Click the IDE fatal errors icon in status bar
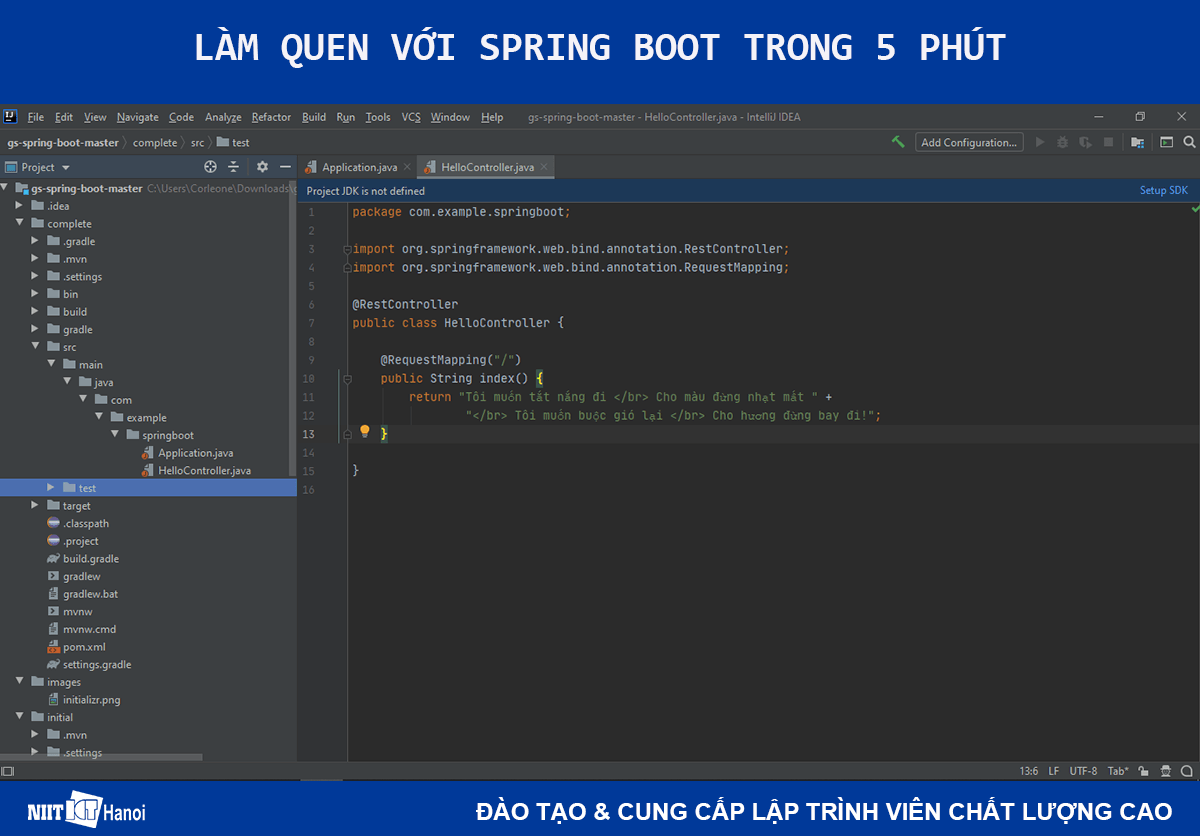This screenshot has width=1200, height=836. (1164, 771)
